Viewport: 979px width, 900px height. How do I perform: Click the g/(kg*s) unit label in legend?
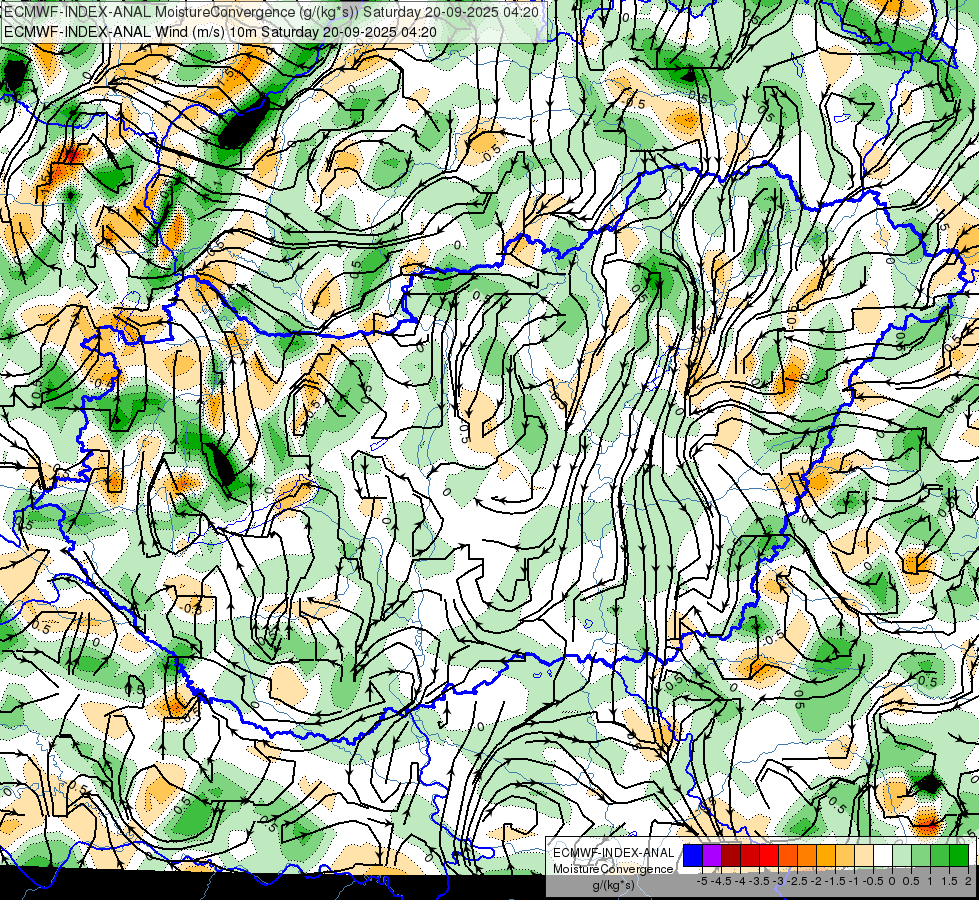[613, 885]
